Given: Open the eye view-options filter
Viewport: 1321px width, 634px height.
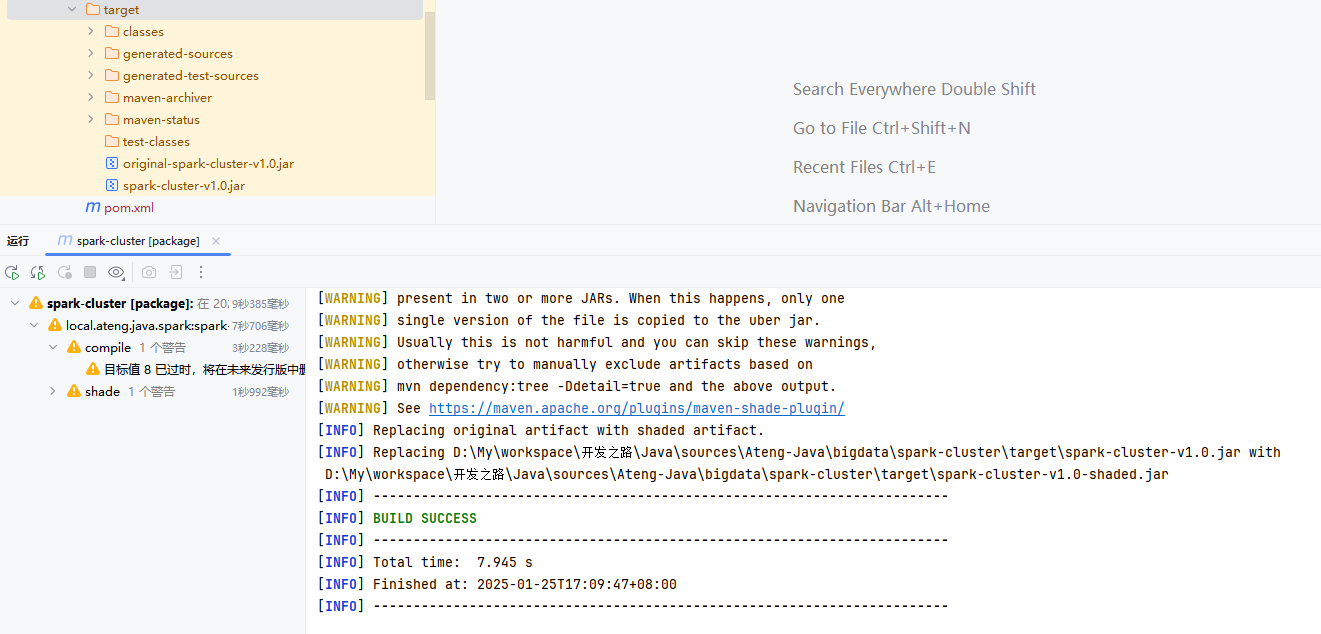Looking at the screenshot, I should tap(116, 272).
